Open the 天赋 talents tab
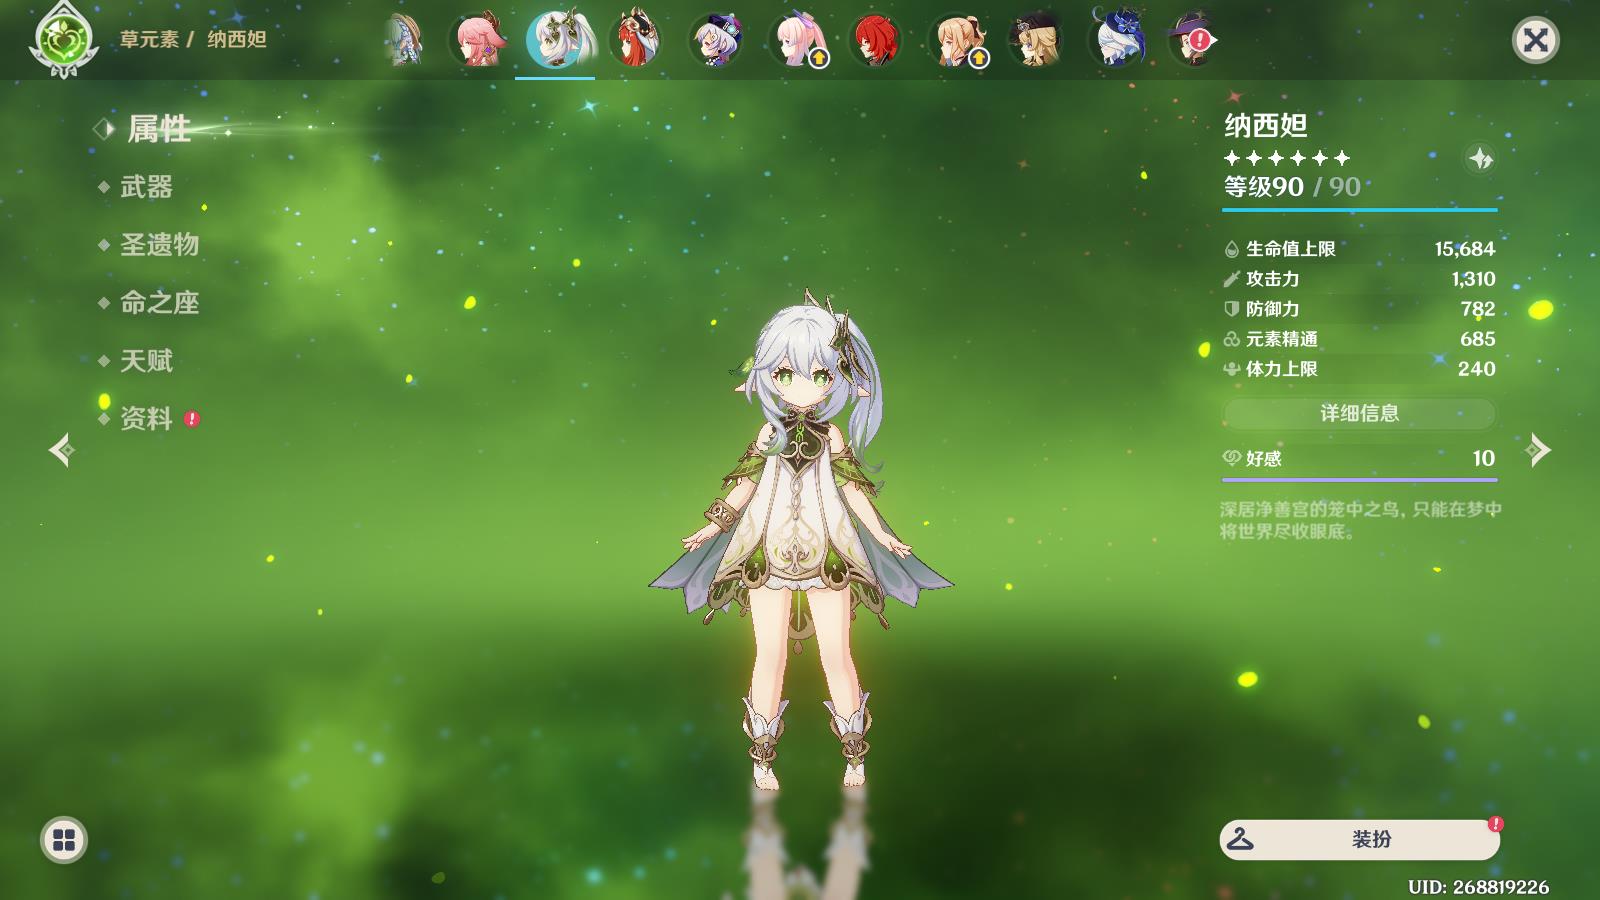The image size is (1600, 900). click(x=146, y=361)
